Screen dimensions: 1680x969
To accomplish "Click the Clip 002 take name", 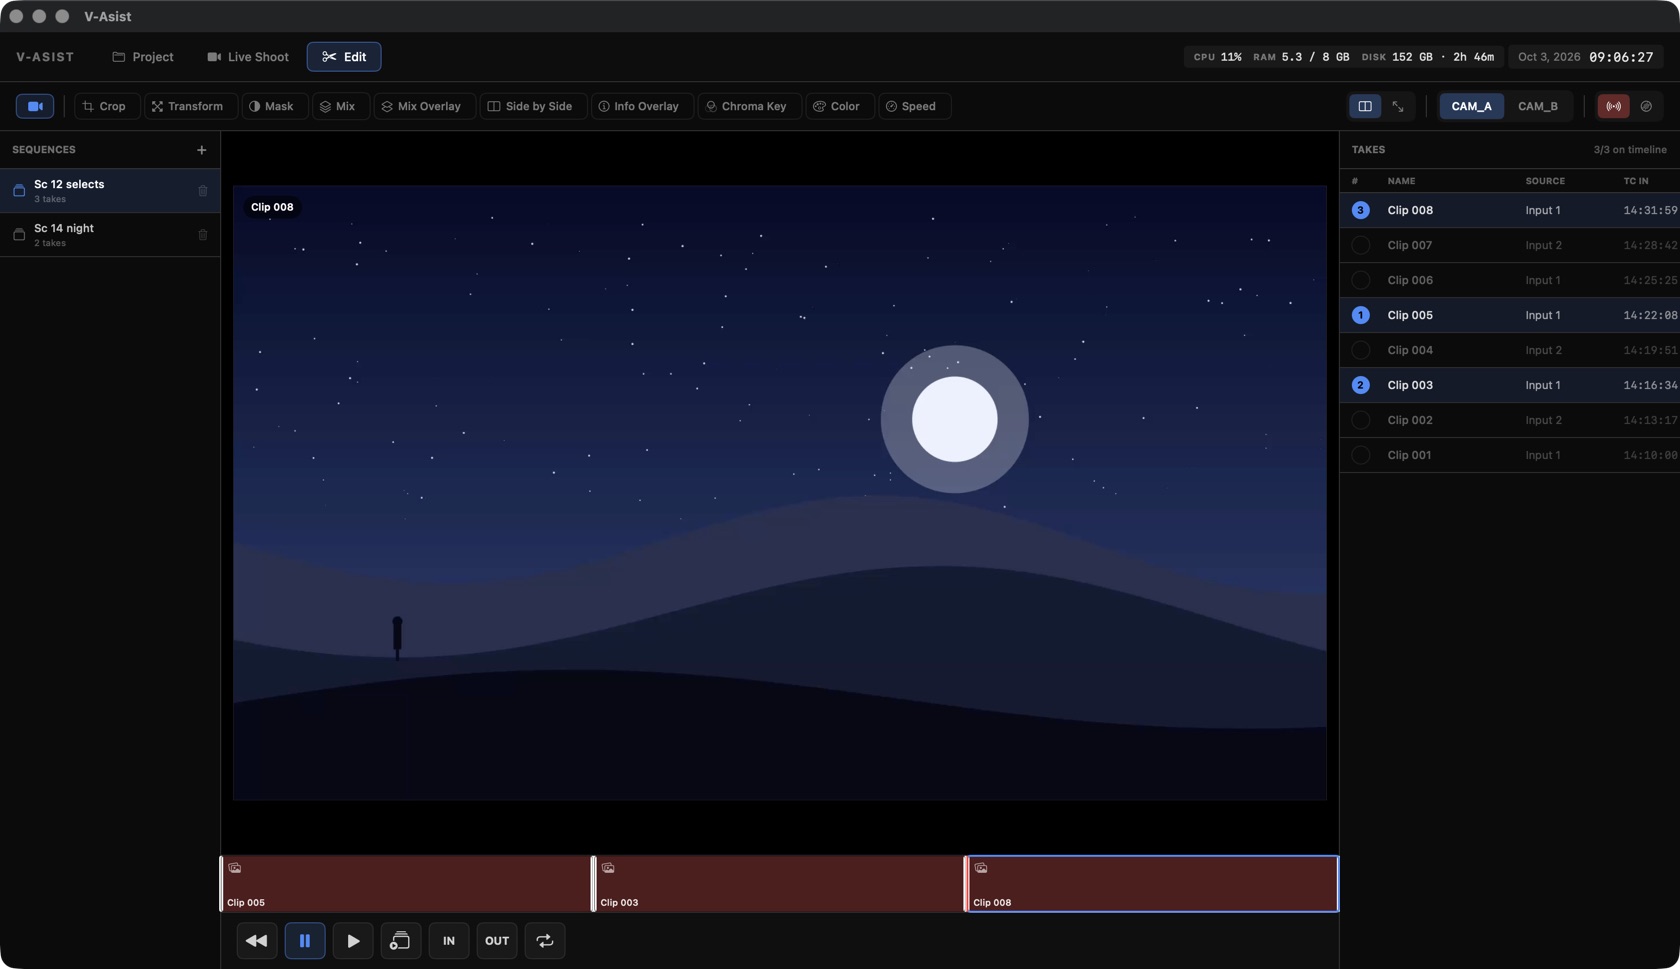I will (x=1410, y=420).
